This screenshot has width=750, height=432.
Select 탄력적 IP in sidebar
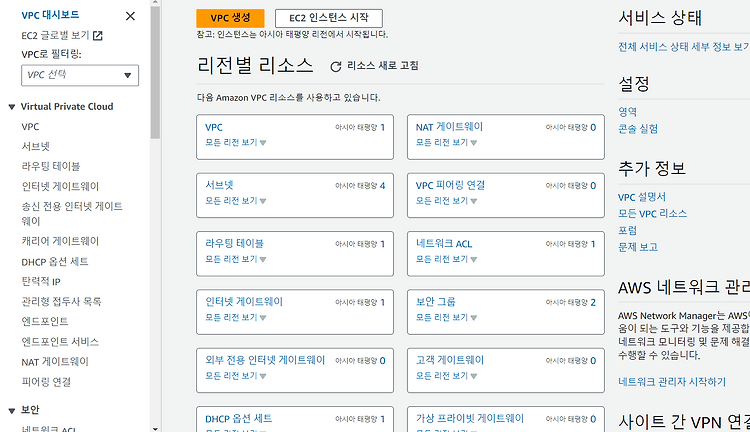coord(41,282)
